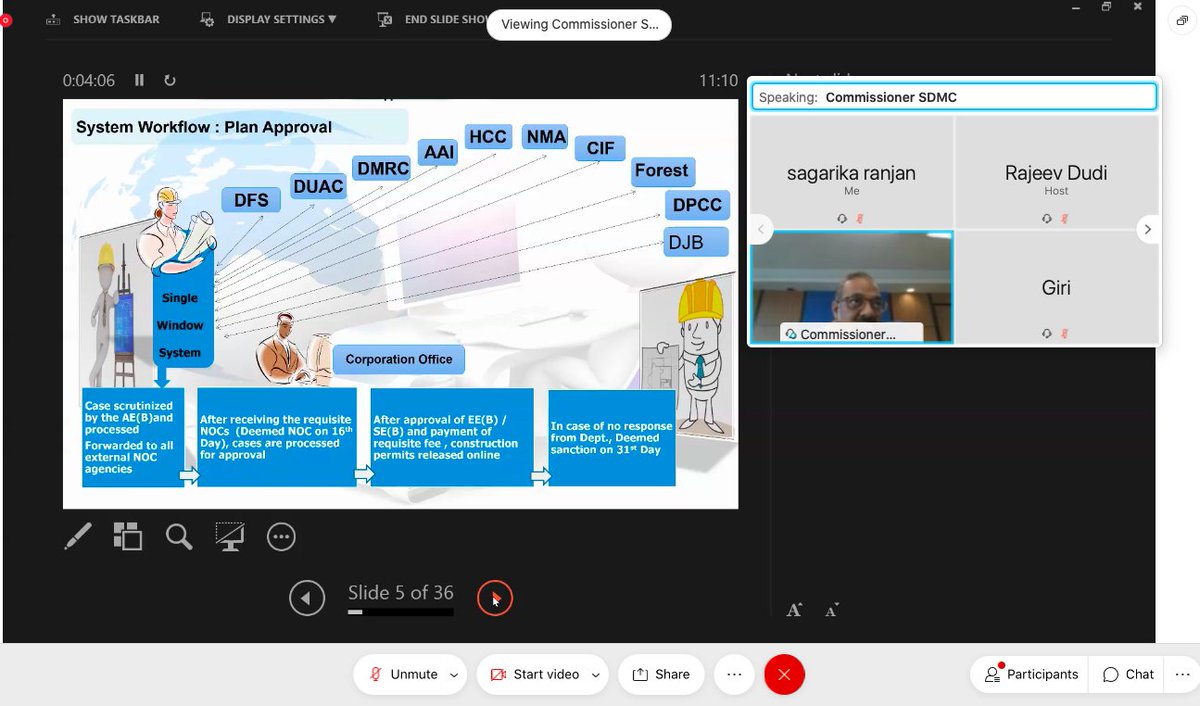This screenshot has height=706, width=1200.
Task: Go to the previous slide
Action: [x=307, y=598]
